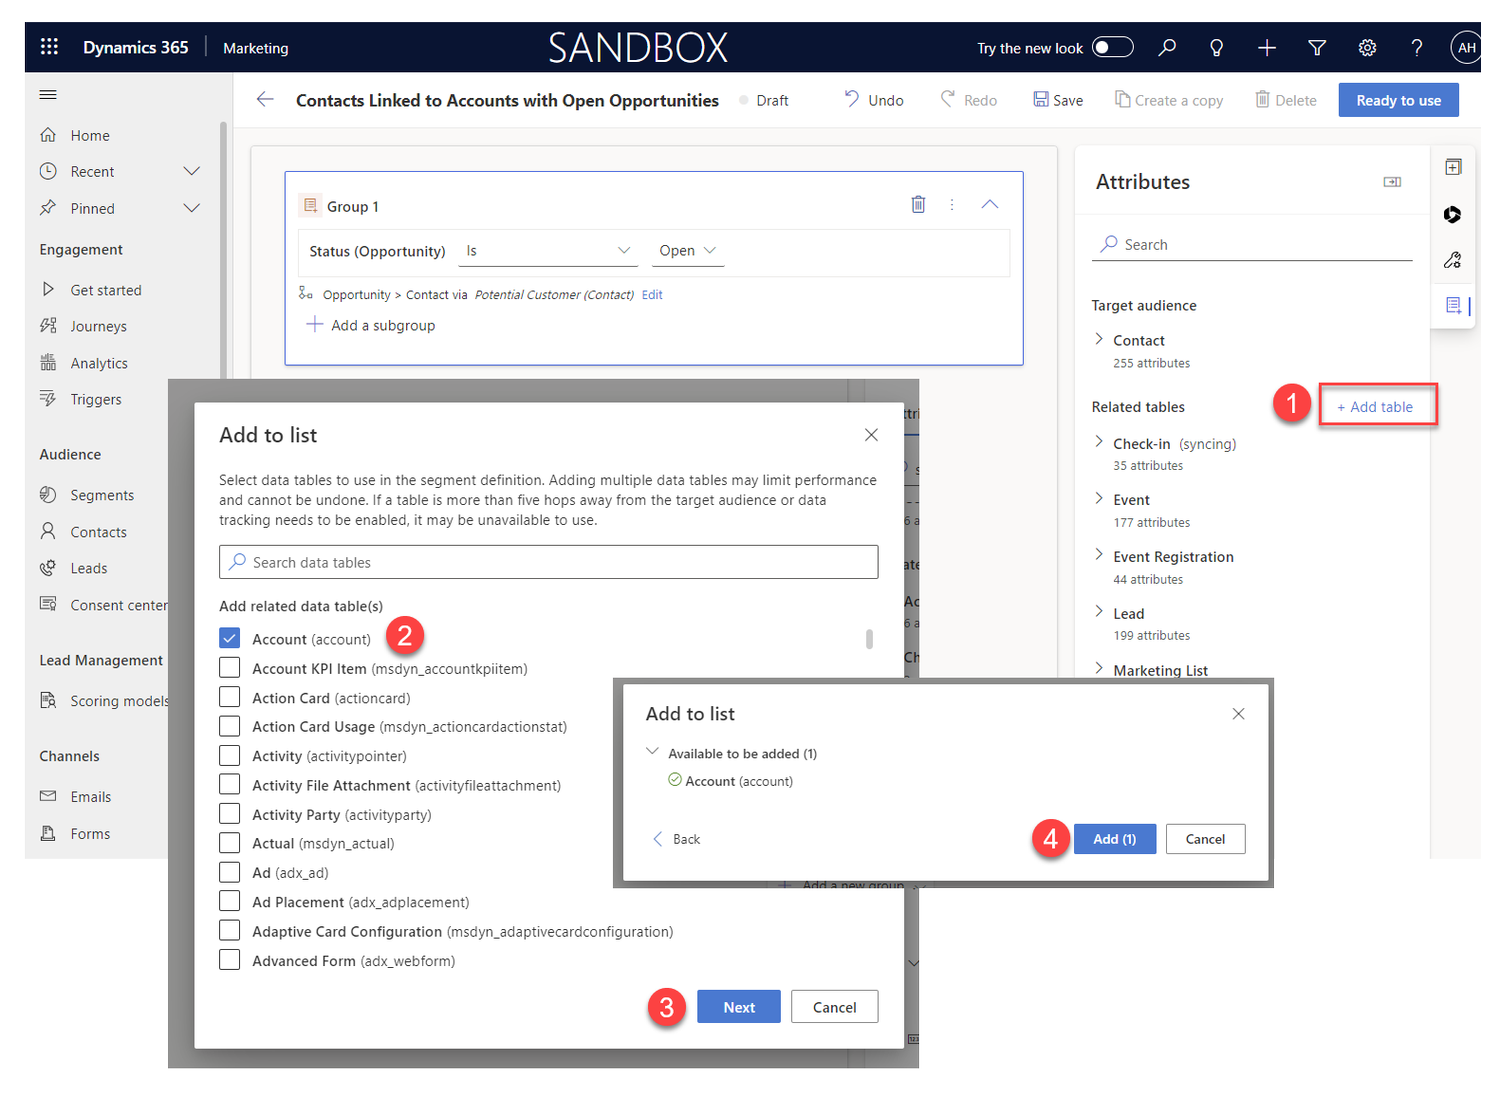Image resolution: width=1500 pixels, height=1102 pixels.
Task: Open the wrench tools panel icon
Action: click(x=1452, y=260)
